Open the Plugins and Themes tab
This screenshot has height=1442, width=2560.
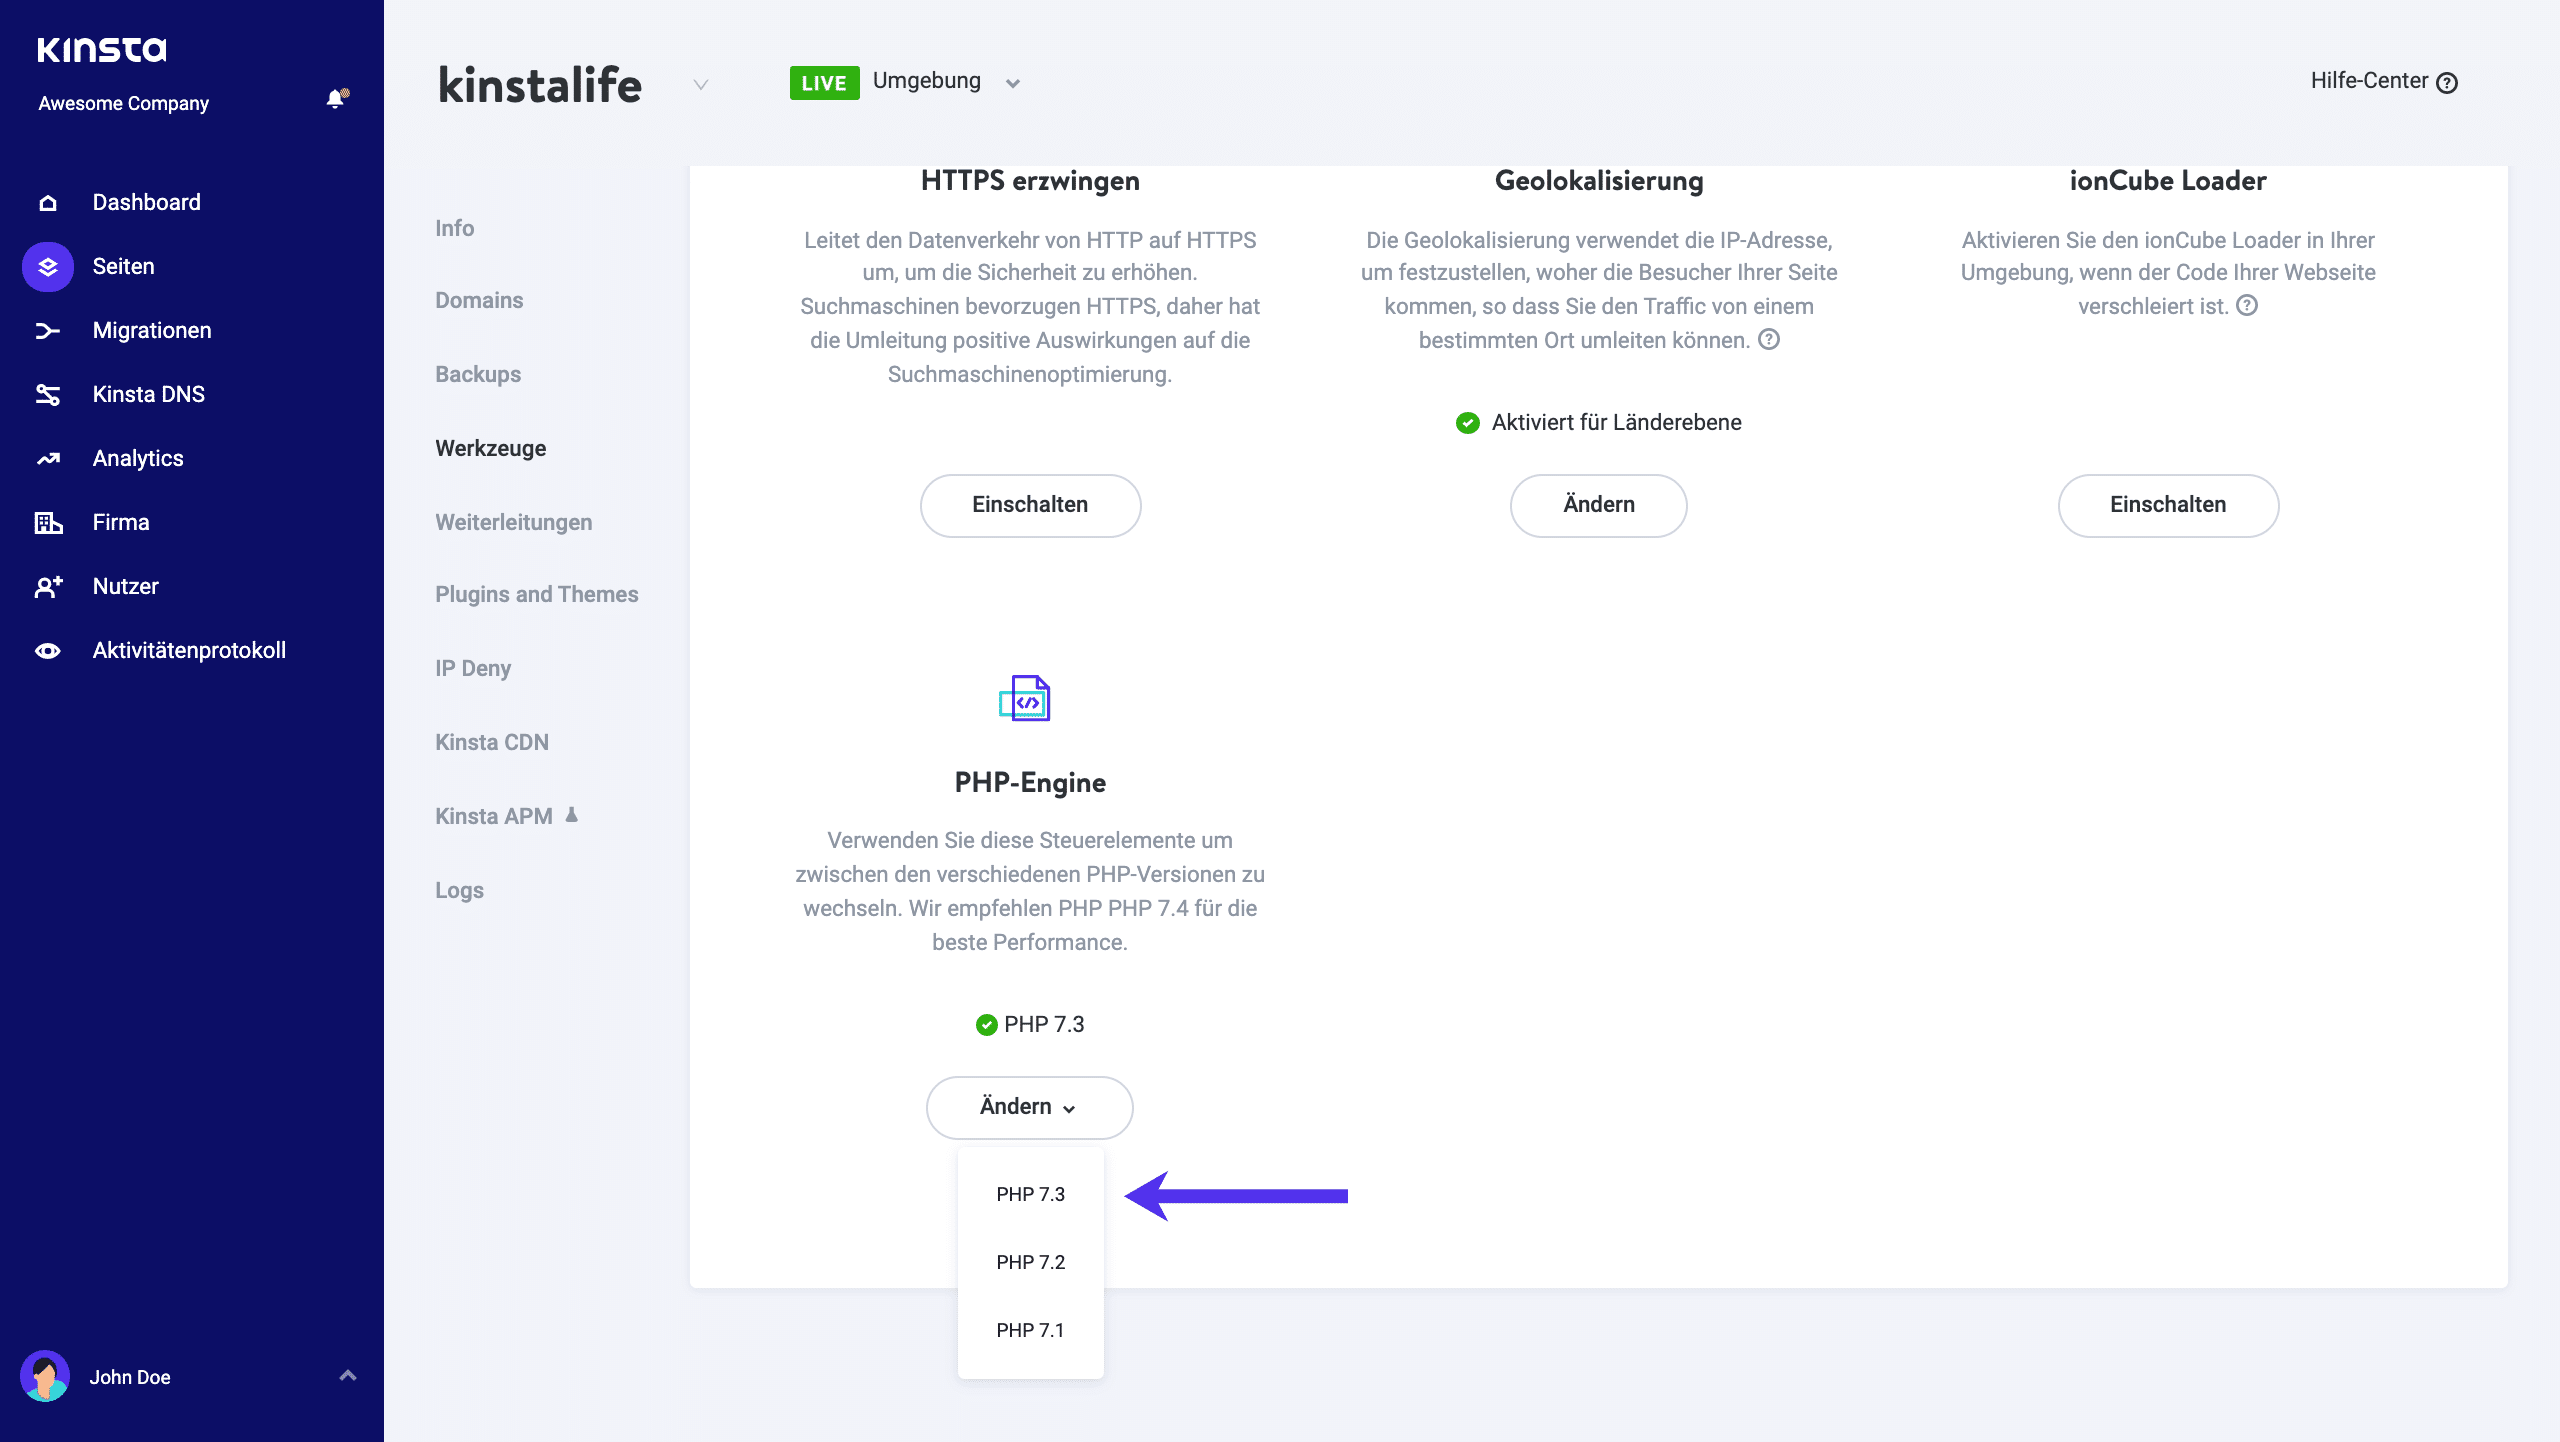click(536, 593)
